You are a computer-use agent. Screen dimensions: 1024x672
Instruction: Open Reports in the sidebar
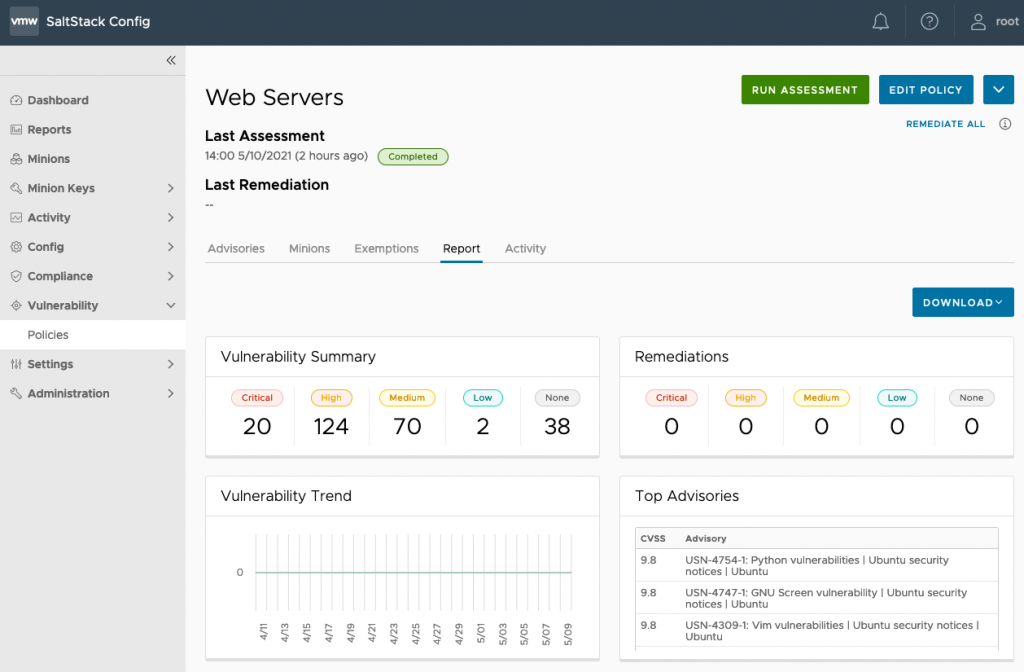point(49,130)
